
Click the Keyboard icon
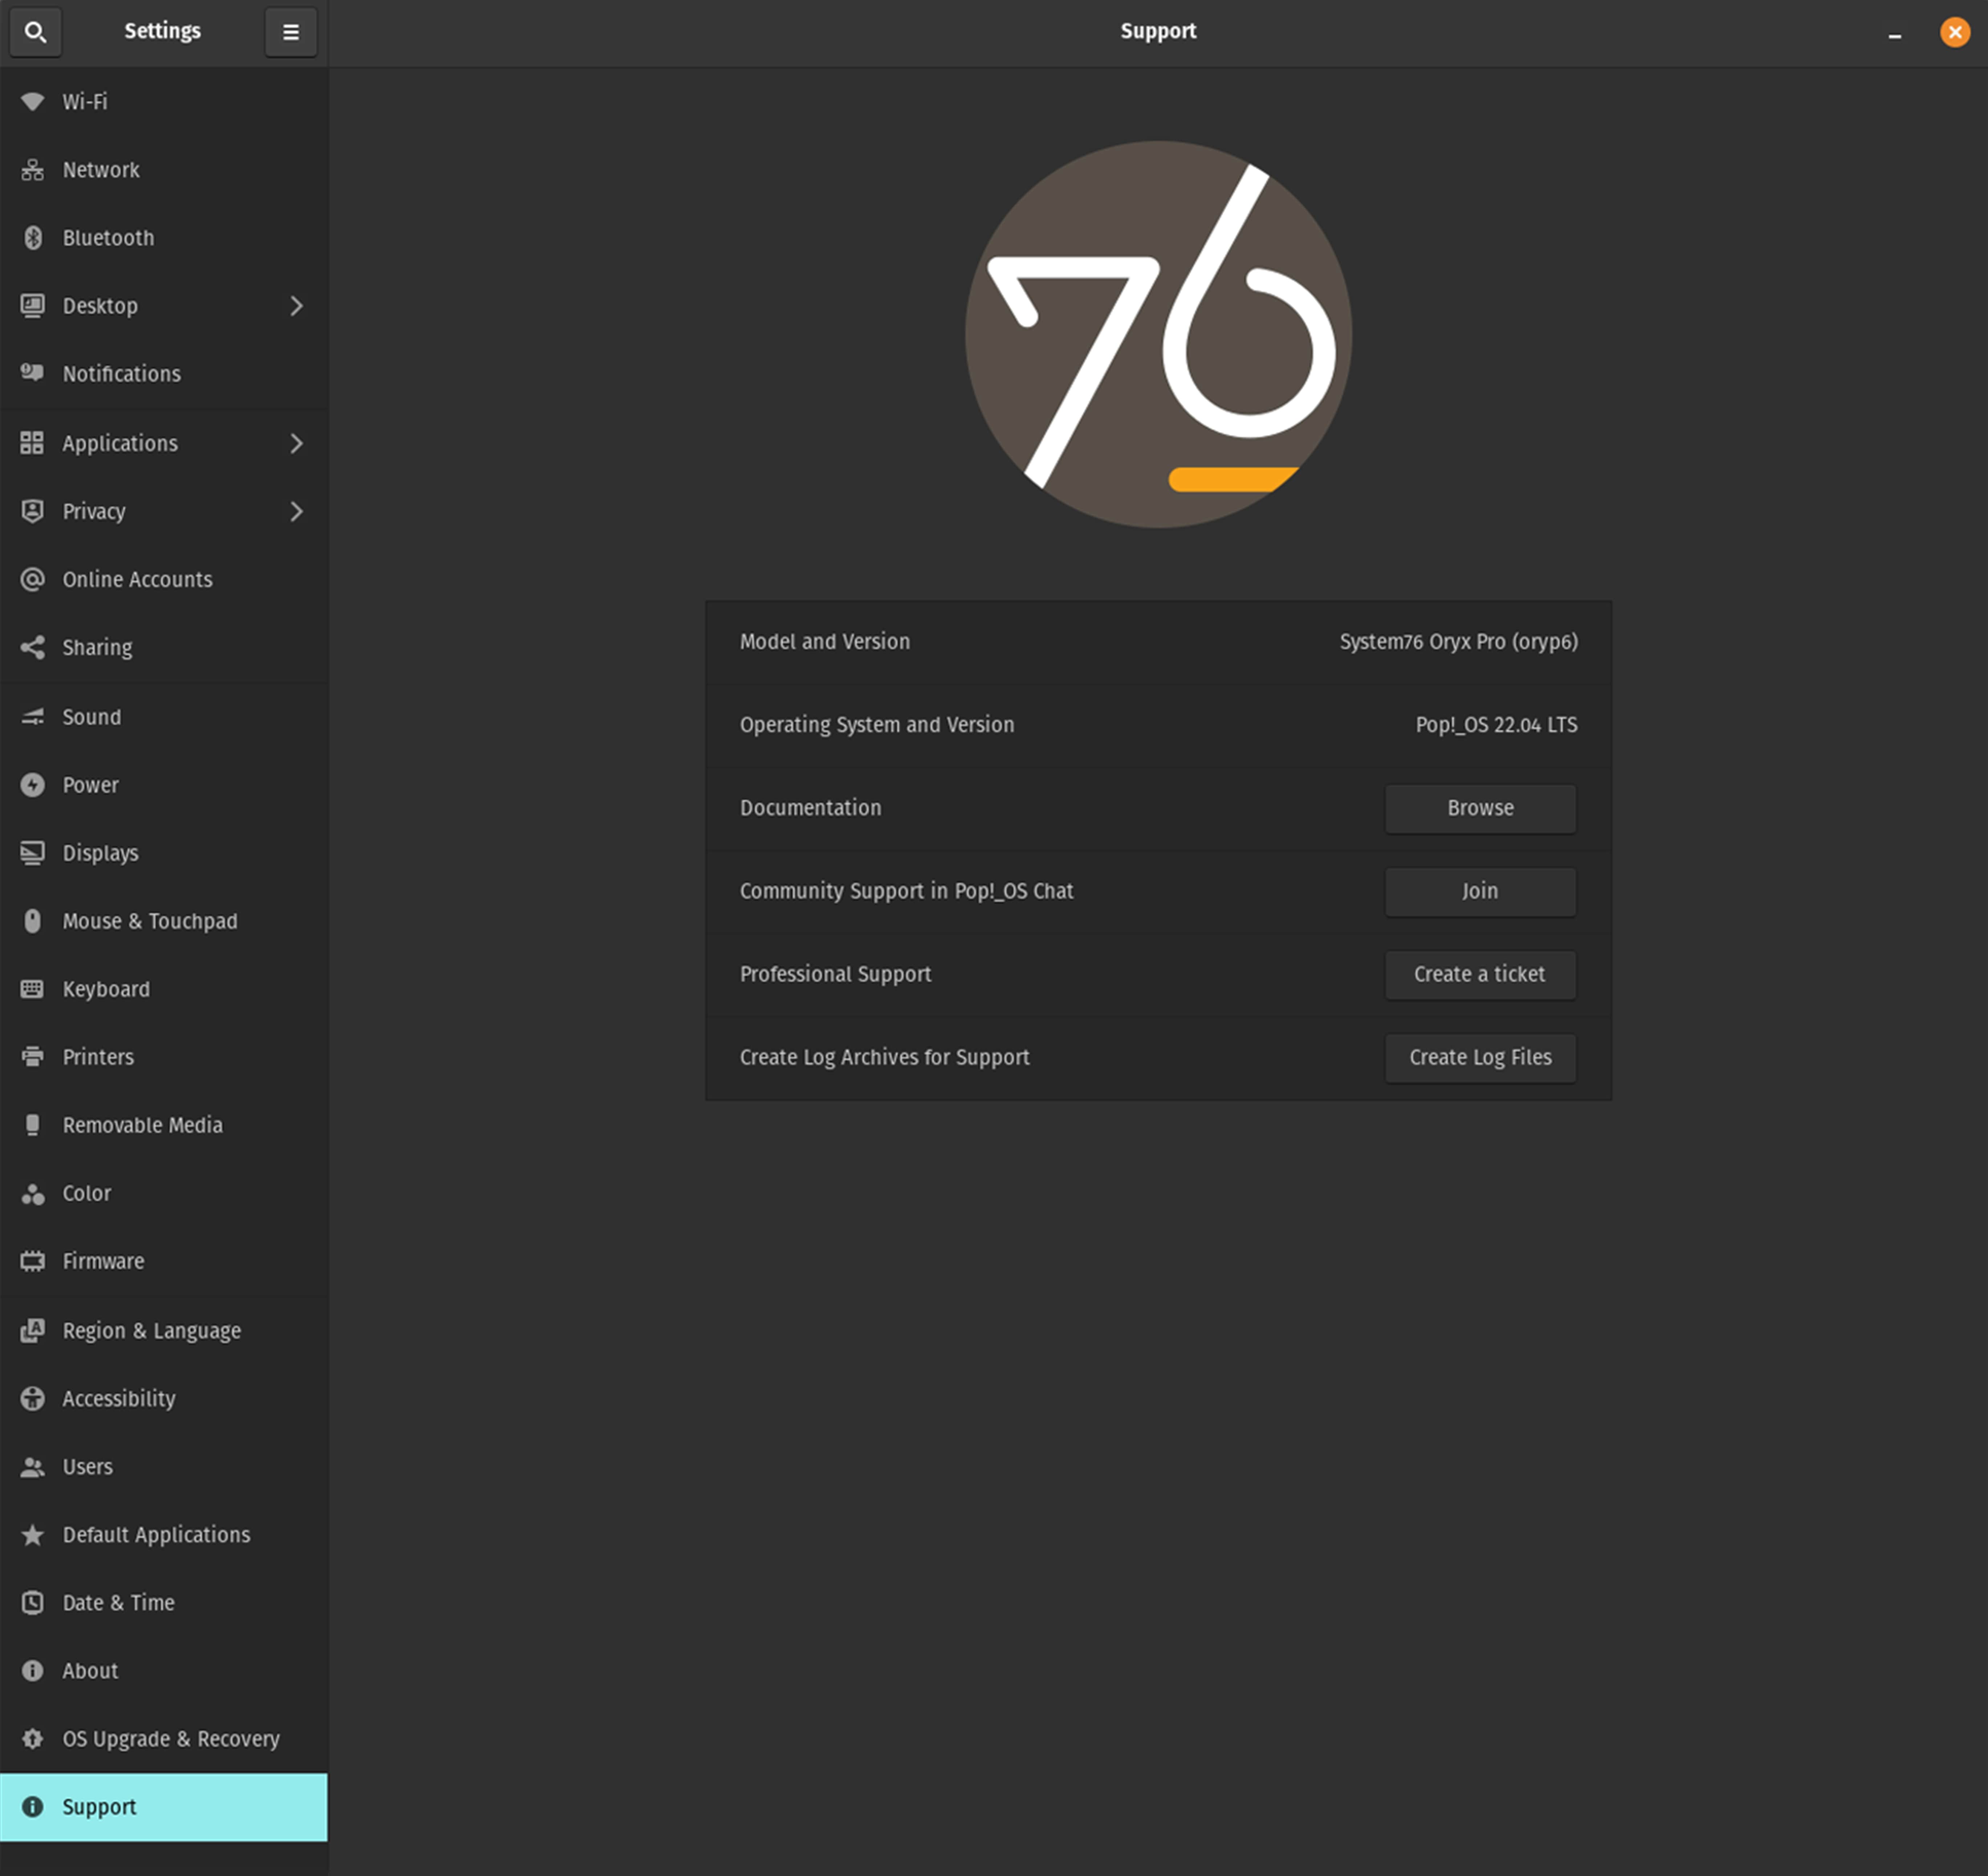tap(32, 989)
